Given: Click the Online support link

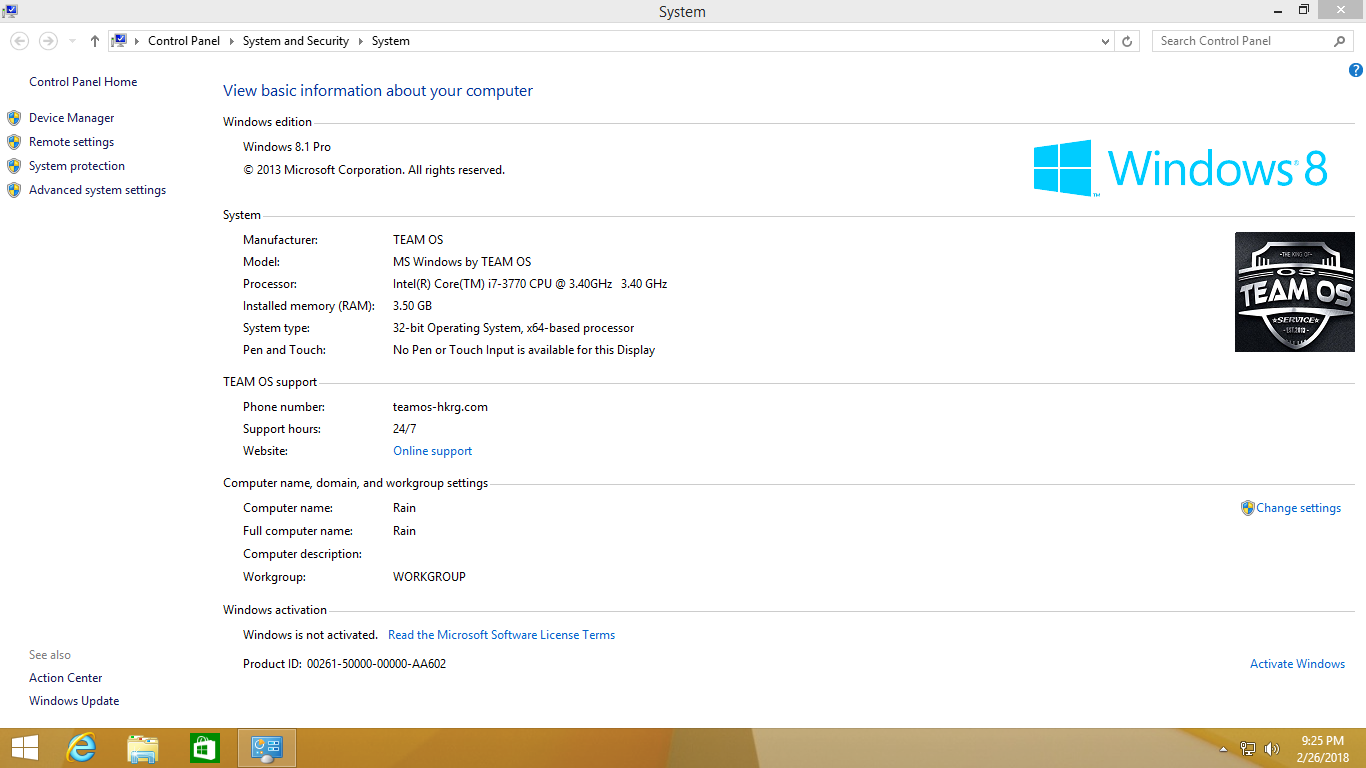Looking at the screenshot, I should (x=433, y=451).
